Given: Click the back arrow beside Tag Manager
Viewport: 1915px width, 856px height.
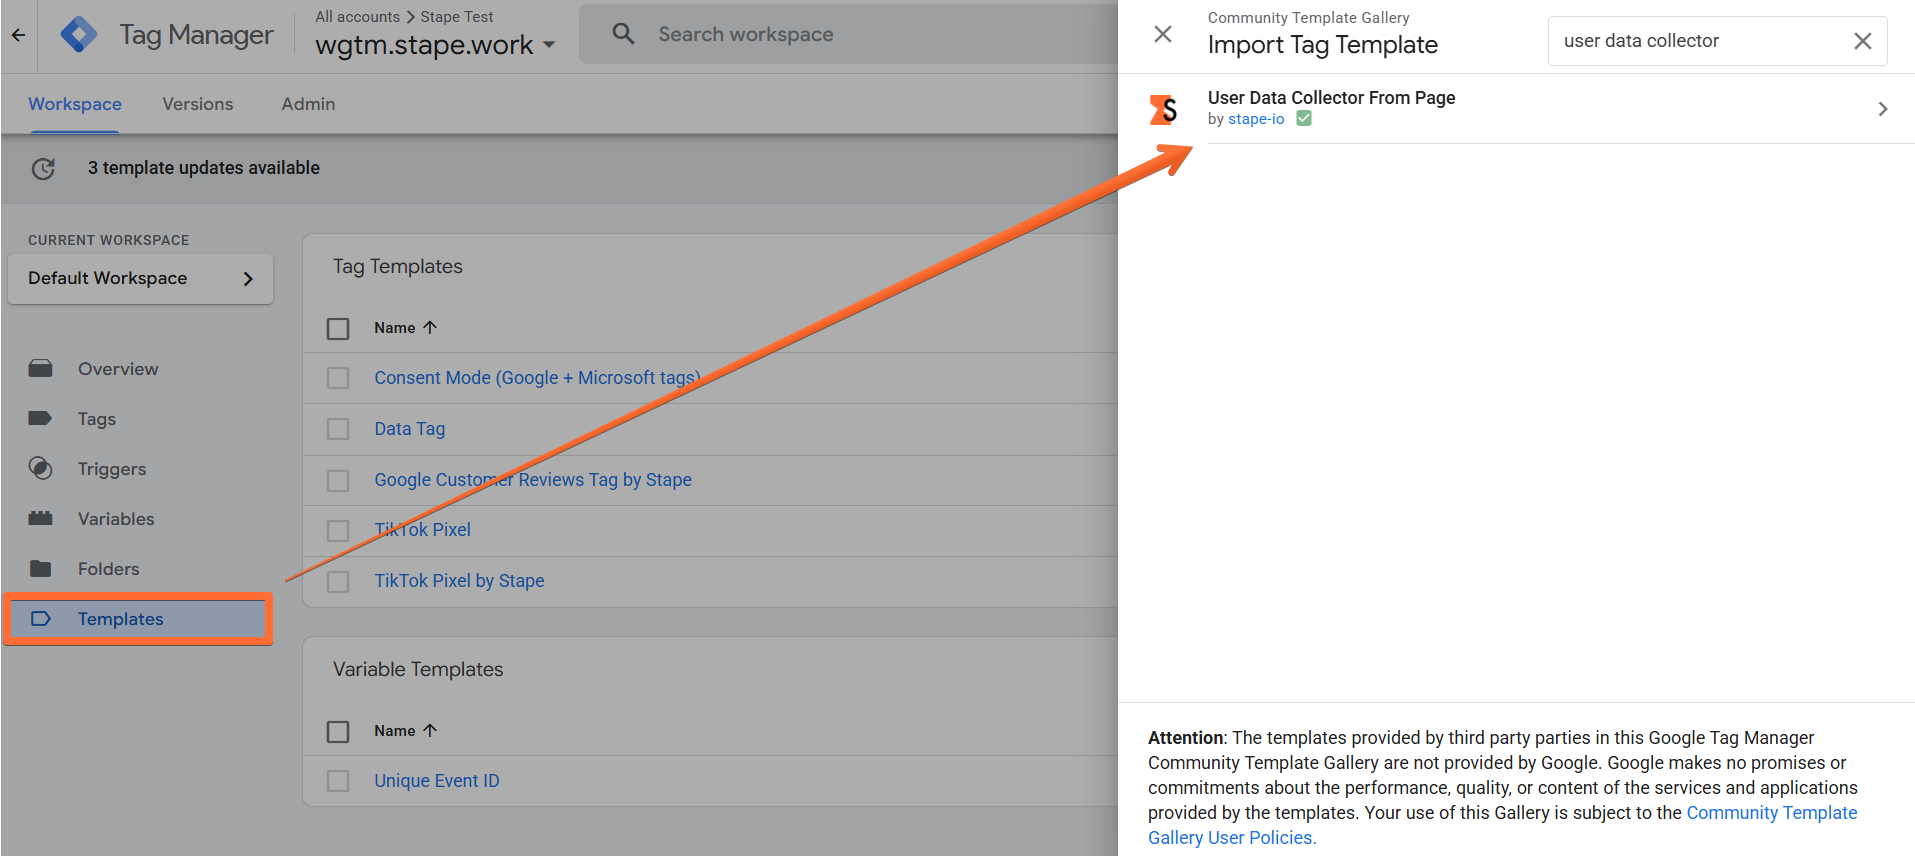Looking at the screenshot, I should click(x=18, y=35).
